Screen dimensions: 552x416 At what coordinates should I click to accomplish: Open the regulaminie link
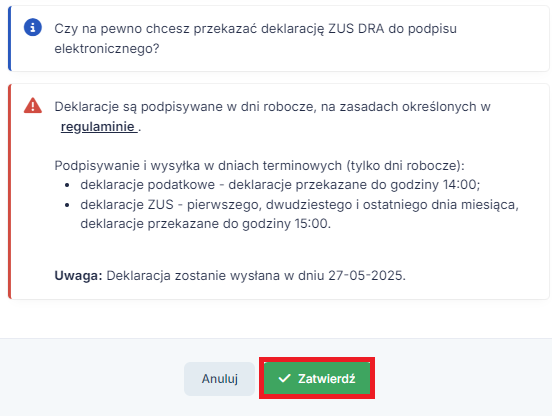tap(99, 126)
